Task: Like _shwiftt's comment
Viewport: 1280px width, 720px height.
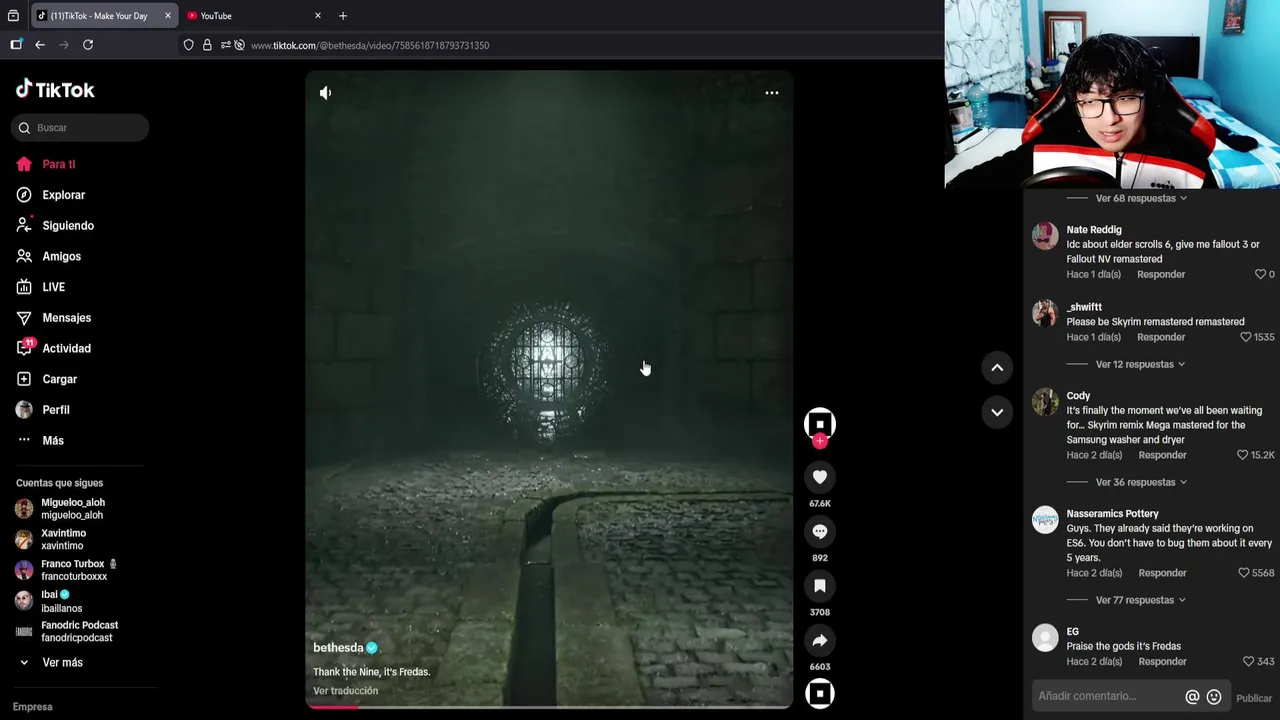Action: 1245,337
